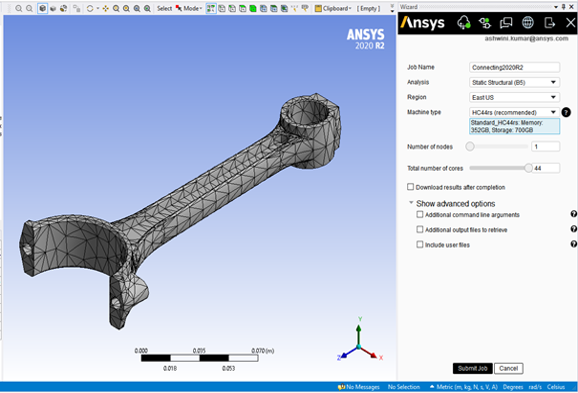This screenshot has height=393, width=578.
Task: Select the Pan four-arrow tool icon
Action: coord(105,8)
